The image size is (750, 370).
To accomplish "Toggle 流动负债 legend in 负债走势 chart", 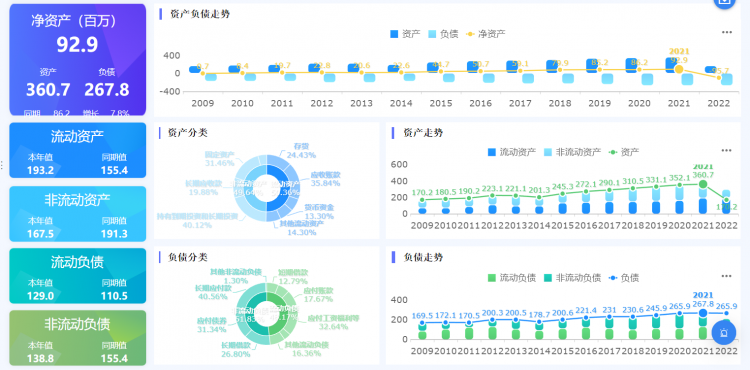I will [512, 278].
